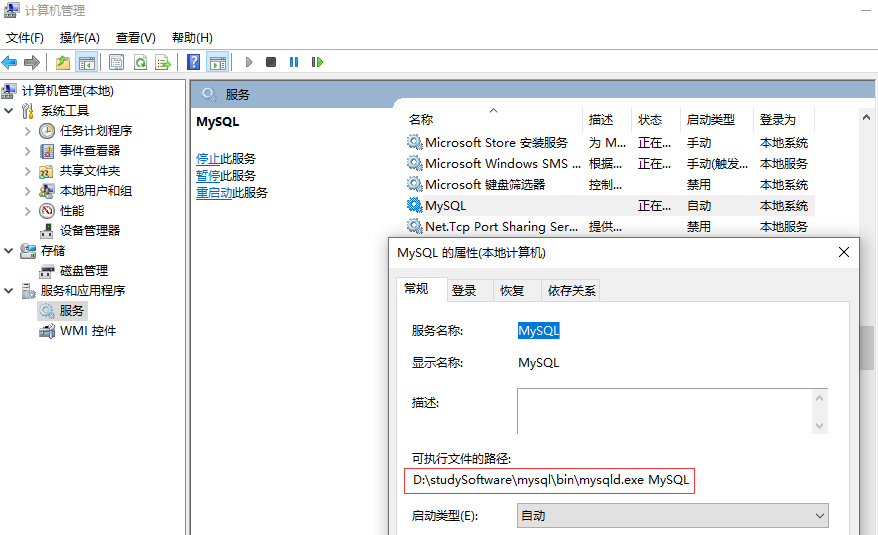
Task: Click the 停止 this service link
Action: (x=208, y=159)
